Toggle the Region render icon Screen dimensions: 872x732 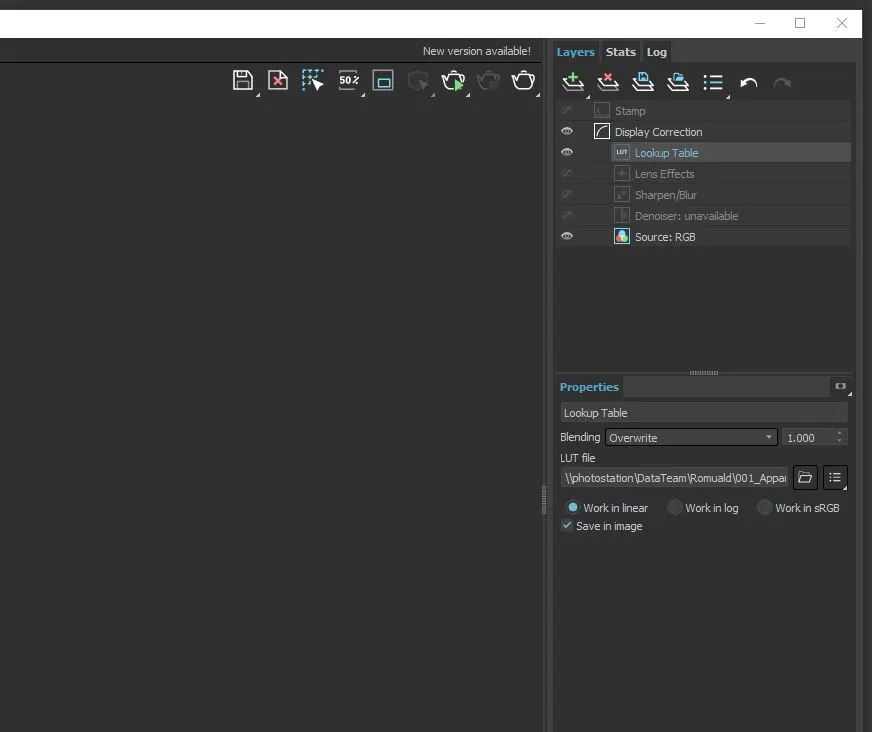(383, 80)
